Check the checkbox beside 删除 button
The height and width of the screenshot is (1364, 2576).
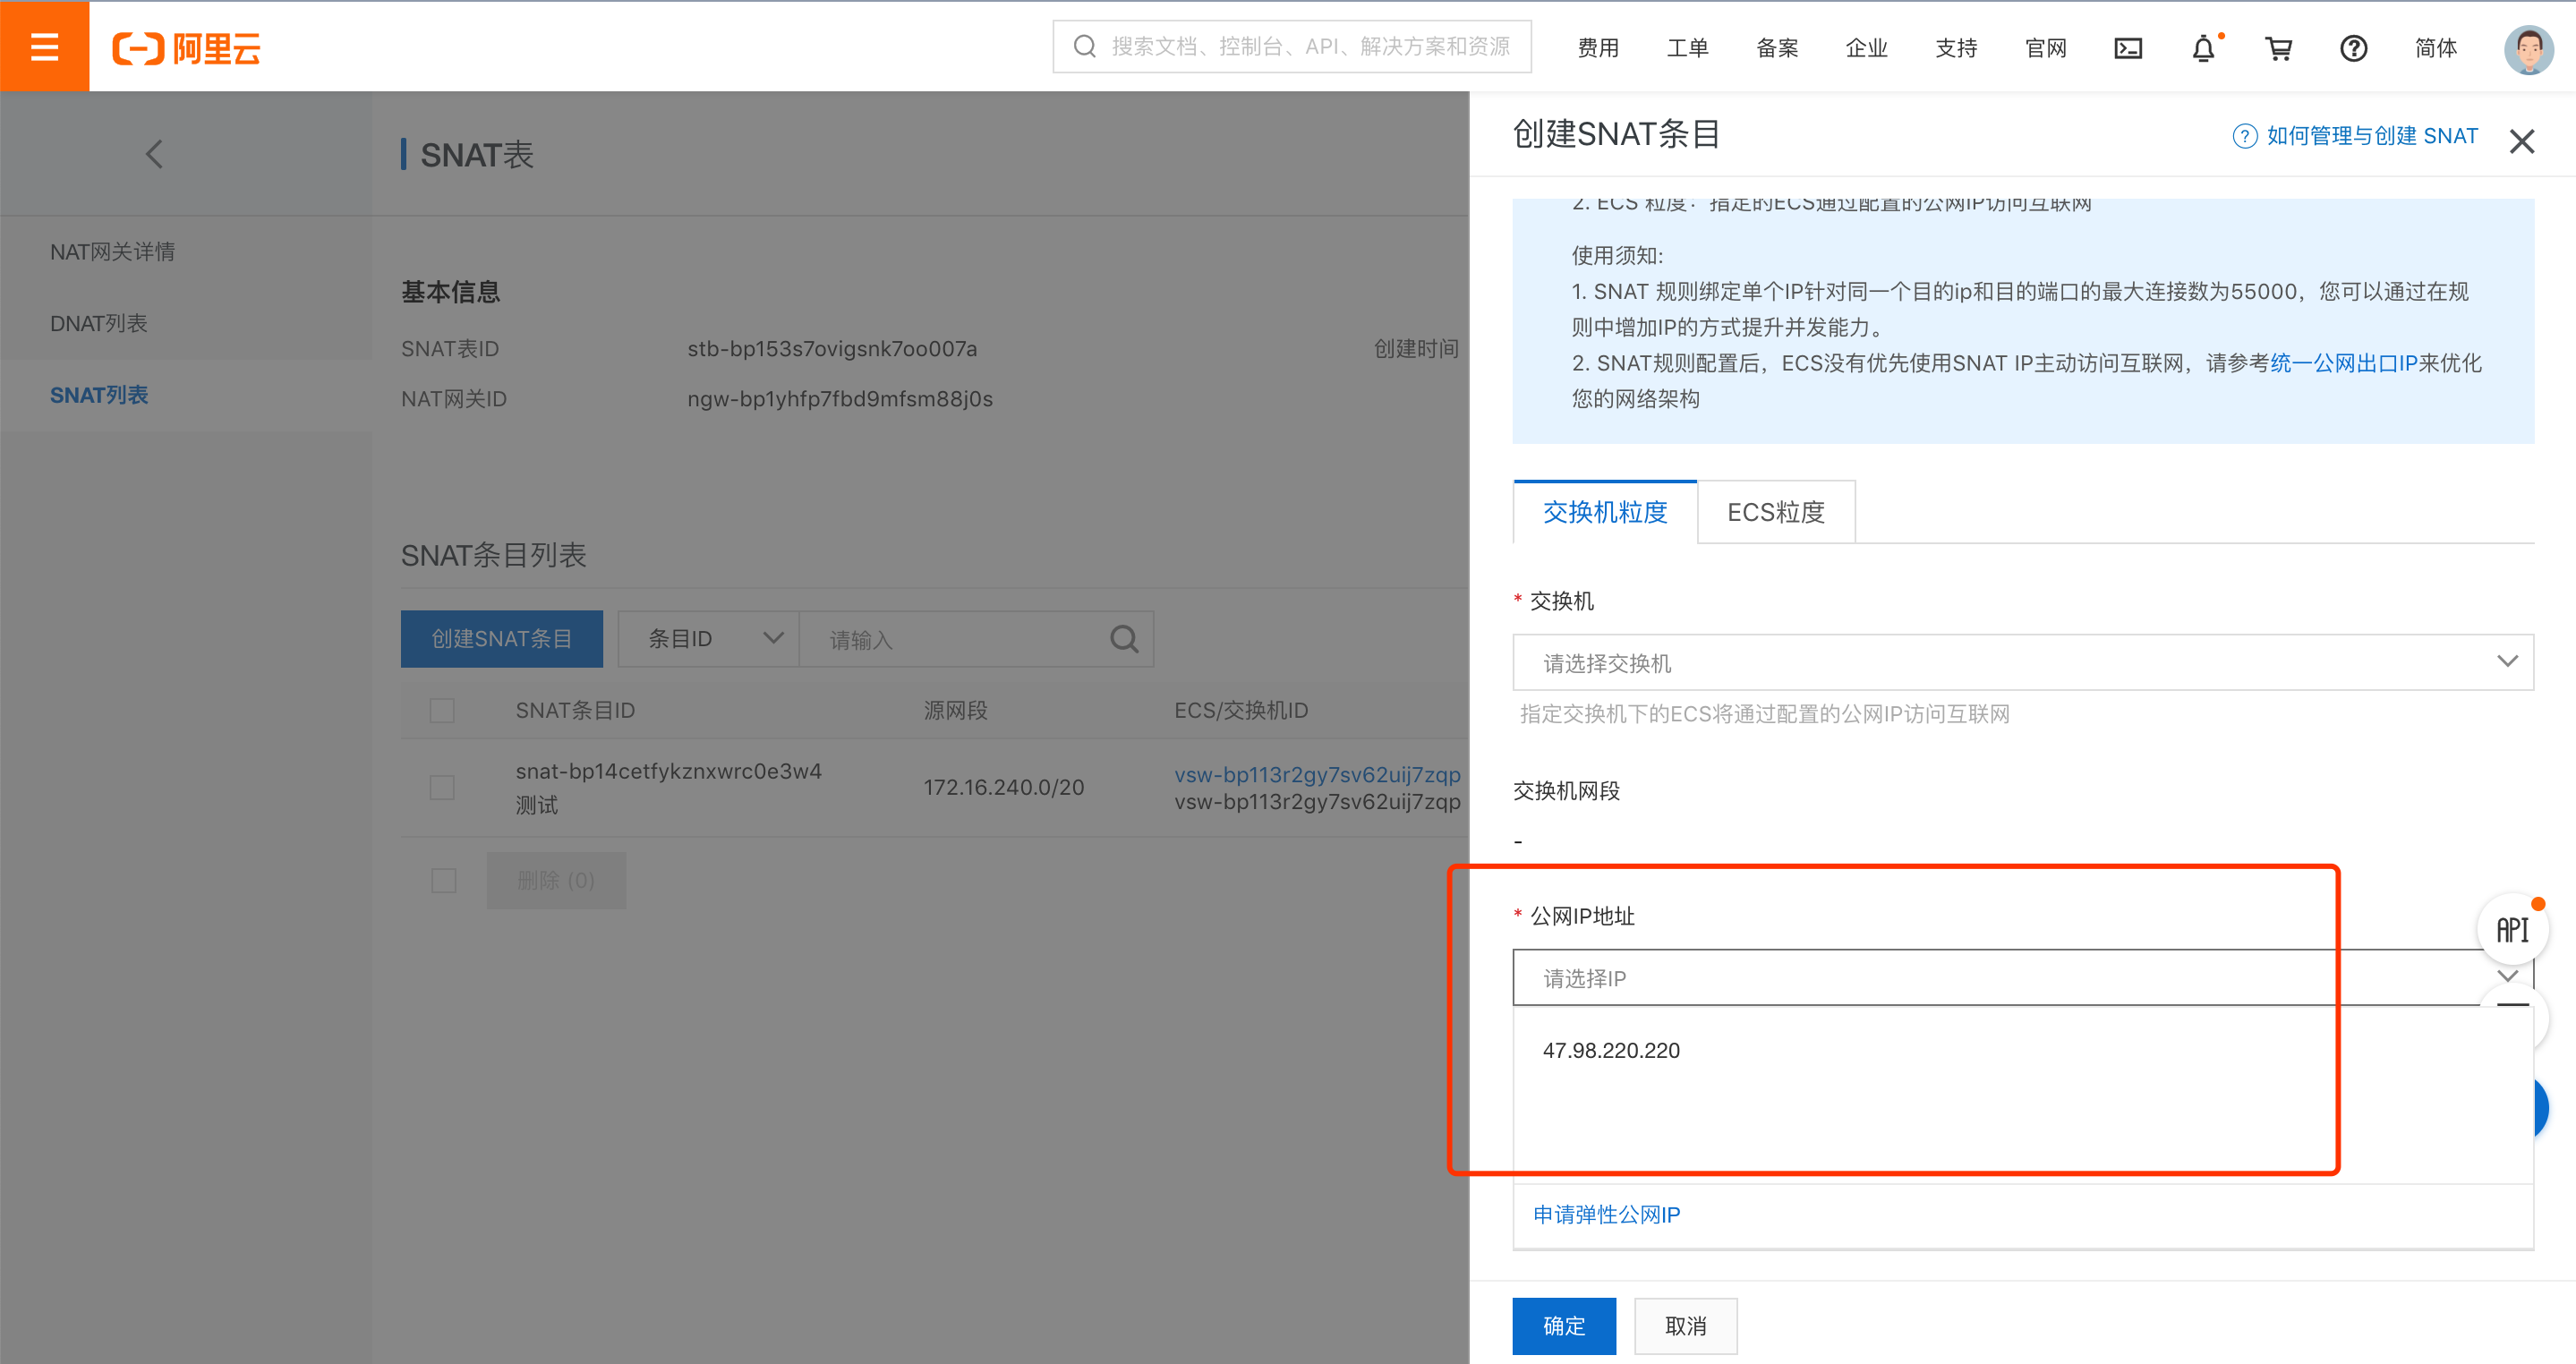444,881
